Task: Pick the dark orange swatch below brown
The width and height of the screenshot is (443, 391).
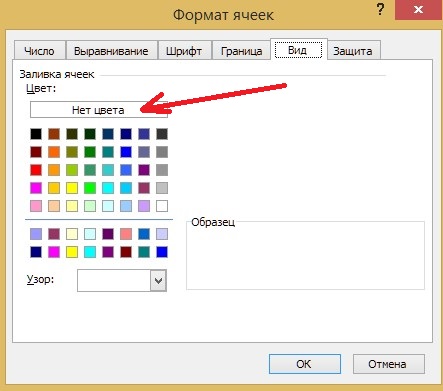Action: point(54,152)
